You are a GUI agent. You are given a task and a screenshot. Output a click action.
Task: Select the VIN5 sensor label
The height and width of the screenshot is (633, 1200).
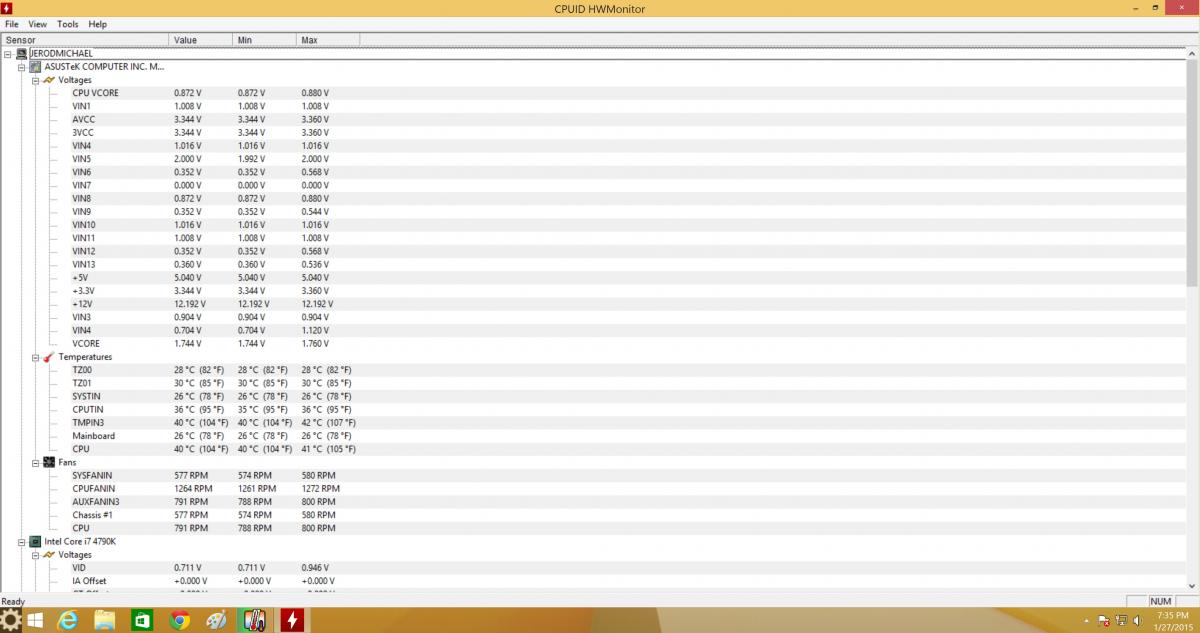[x=82, y=159]
